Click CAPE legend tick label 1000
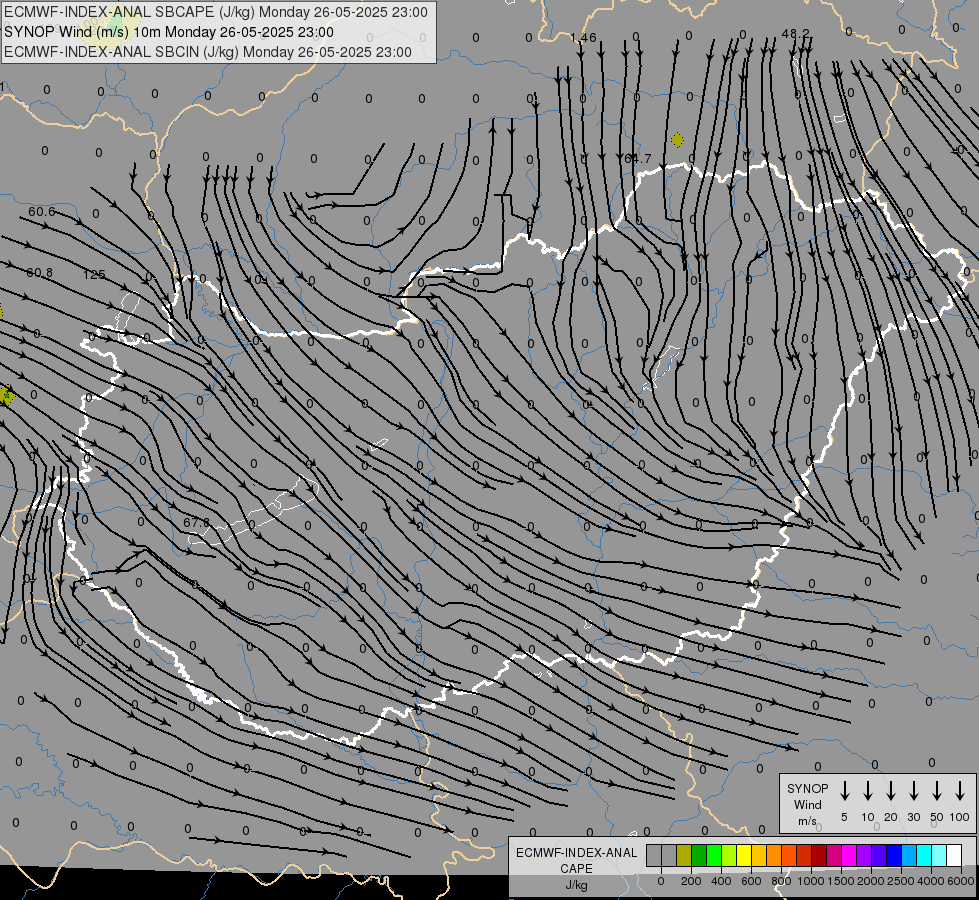 (810, 881)
